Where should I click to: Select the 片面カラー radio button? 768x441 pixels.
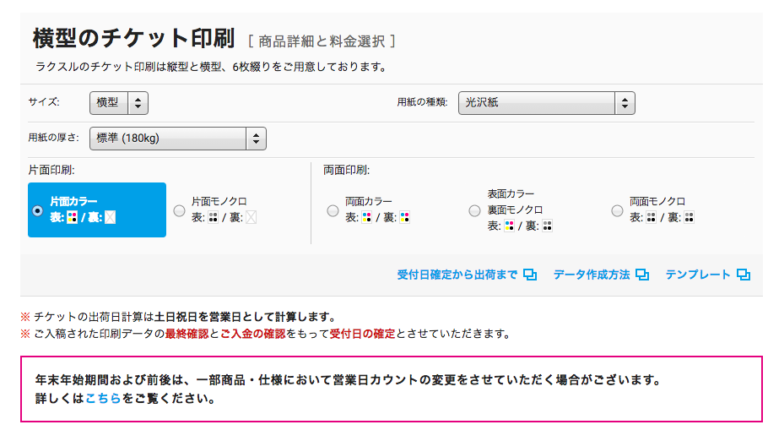click(38, 210)
